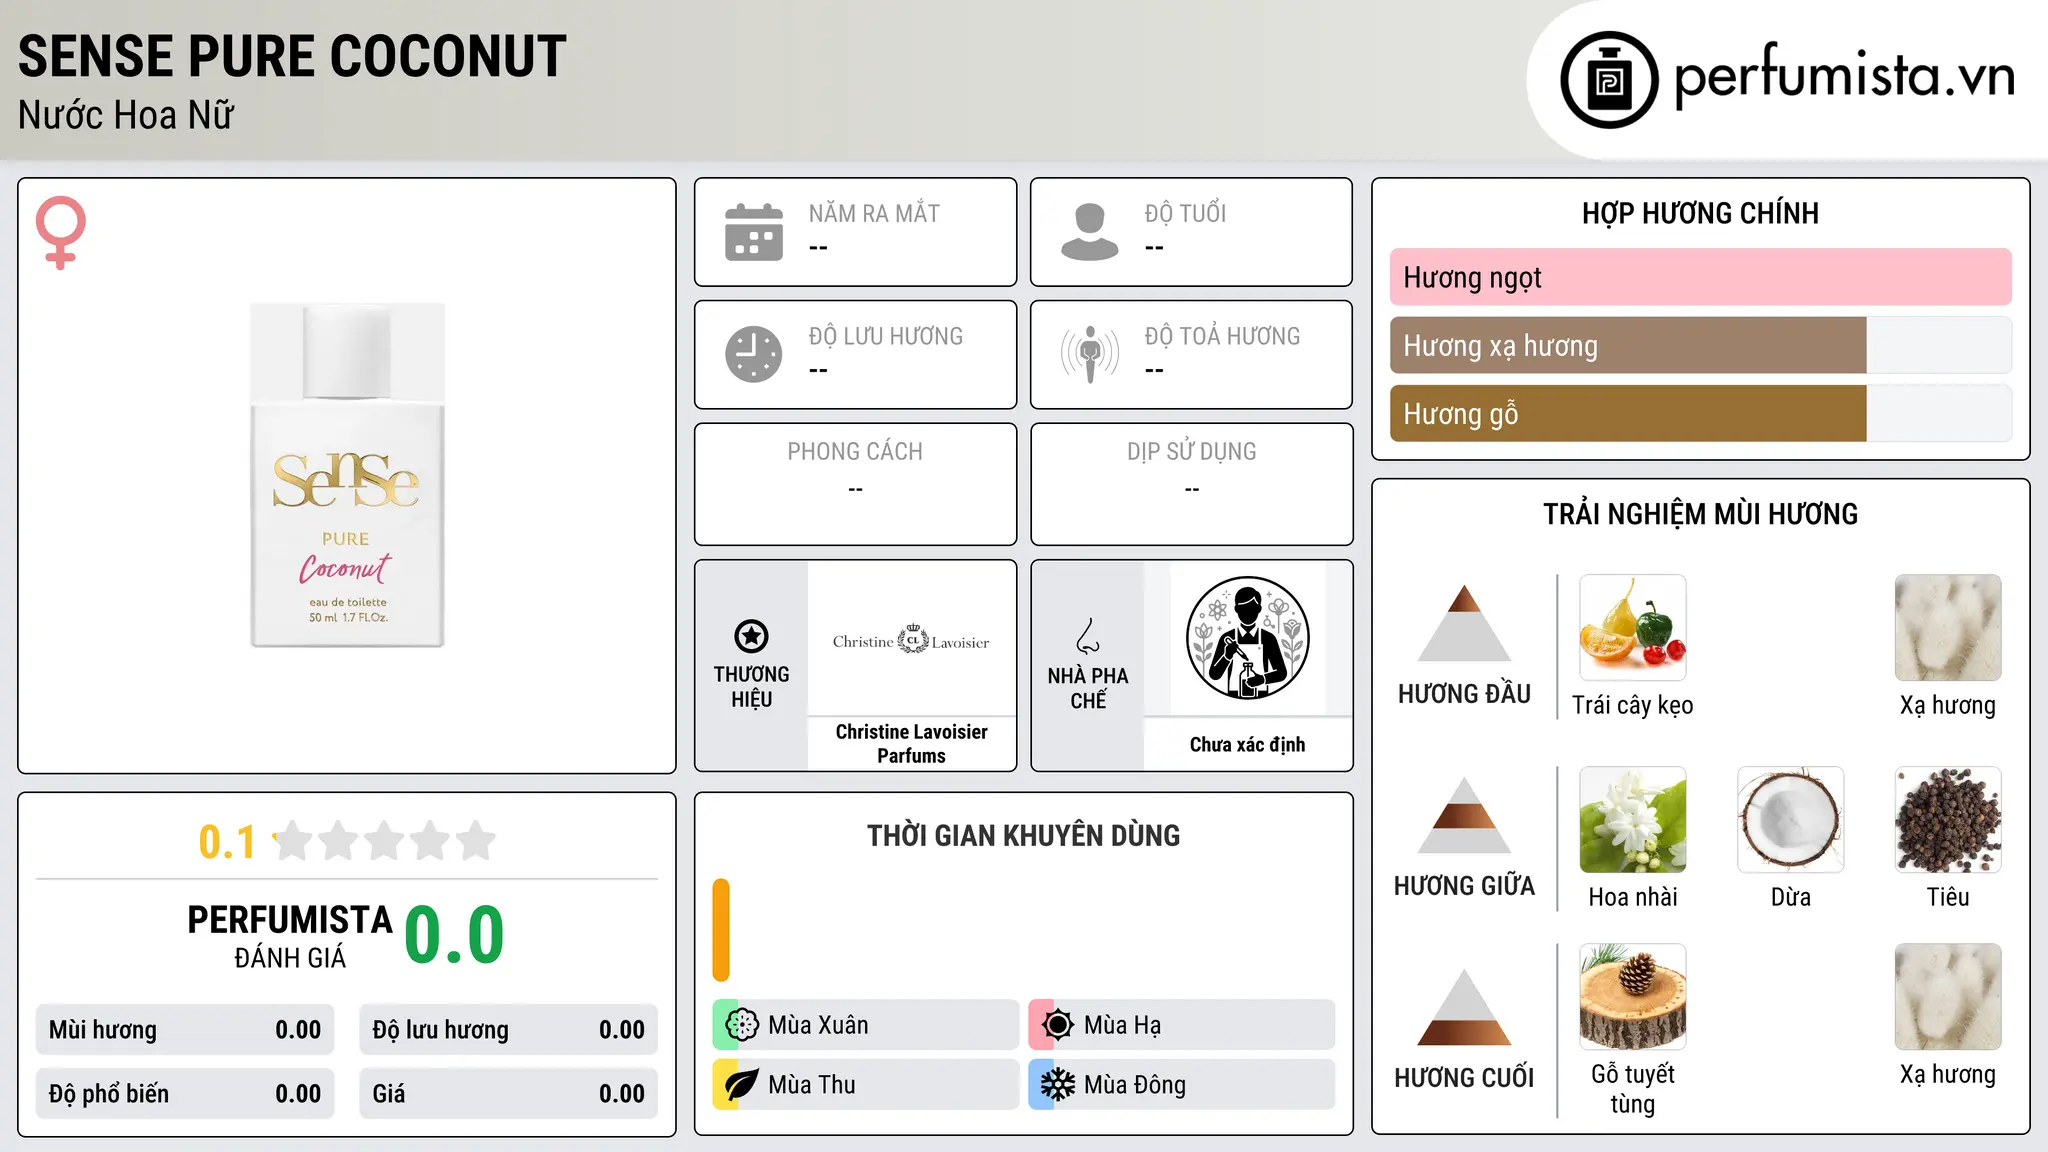The image size is (2048, 1152).
Task: Click the sillage radiating person icon
Action: [x=1090, y=354]
